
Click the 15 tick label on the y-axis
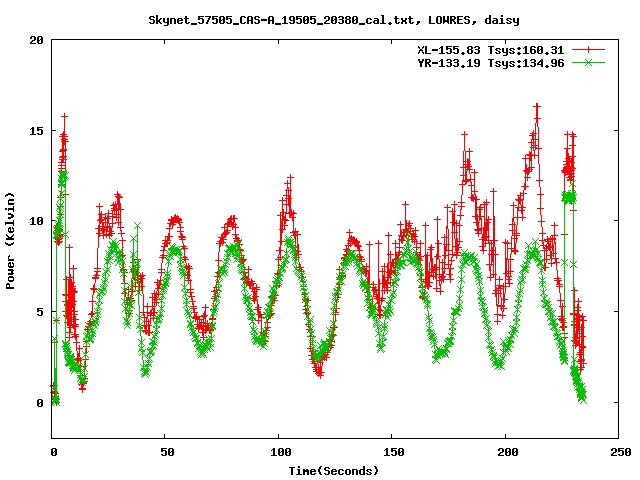(x=36, y=131)
